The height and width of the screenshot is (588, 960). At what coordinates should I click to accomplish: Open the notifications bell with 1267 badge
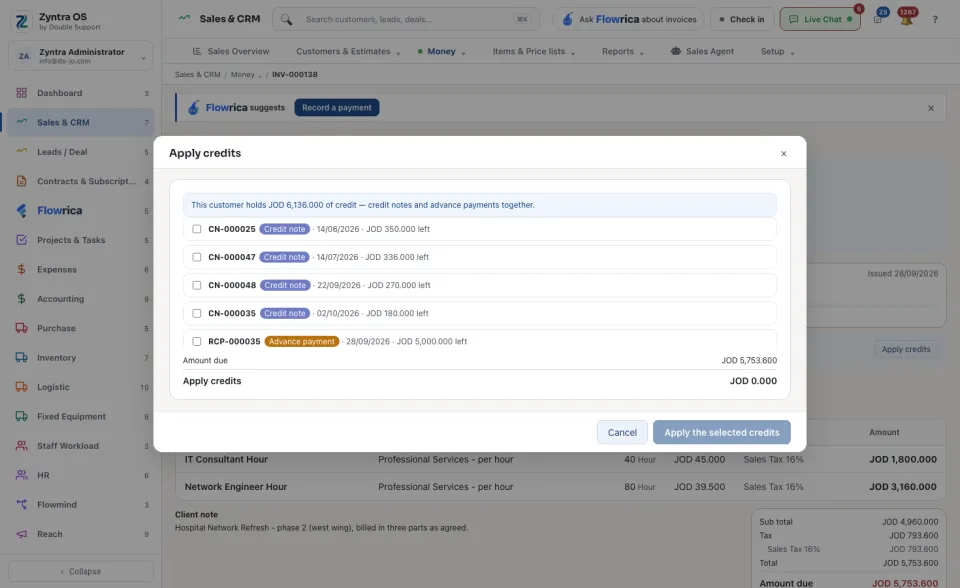pyautogui.click(x=907, y=18)
